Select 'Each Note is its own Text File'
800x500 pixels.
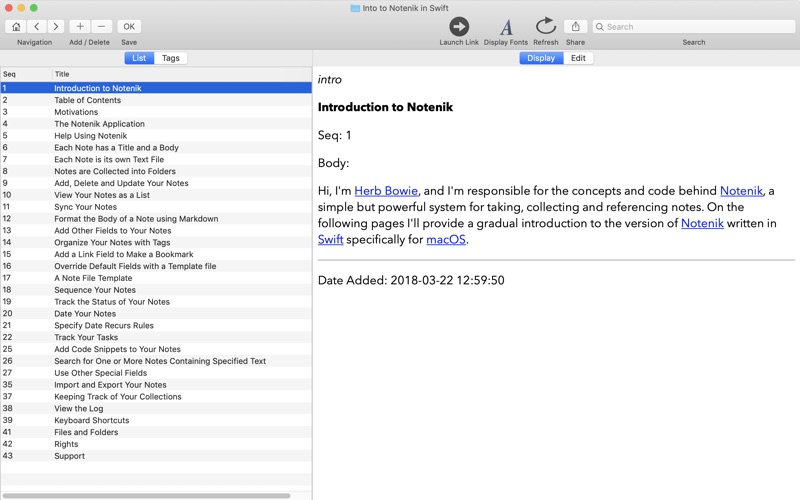point(156,159)
